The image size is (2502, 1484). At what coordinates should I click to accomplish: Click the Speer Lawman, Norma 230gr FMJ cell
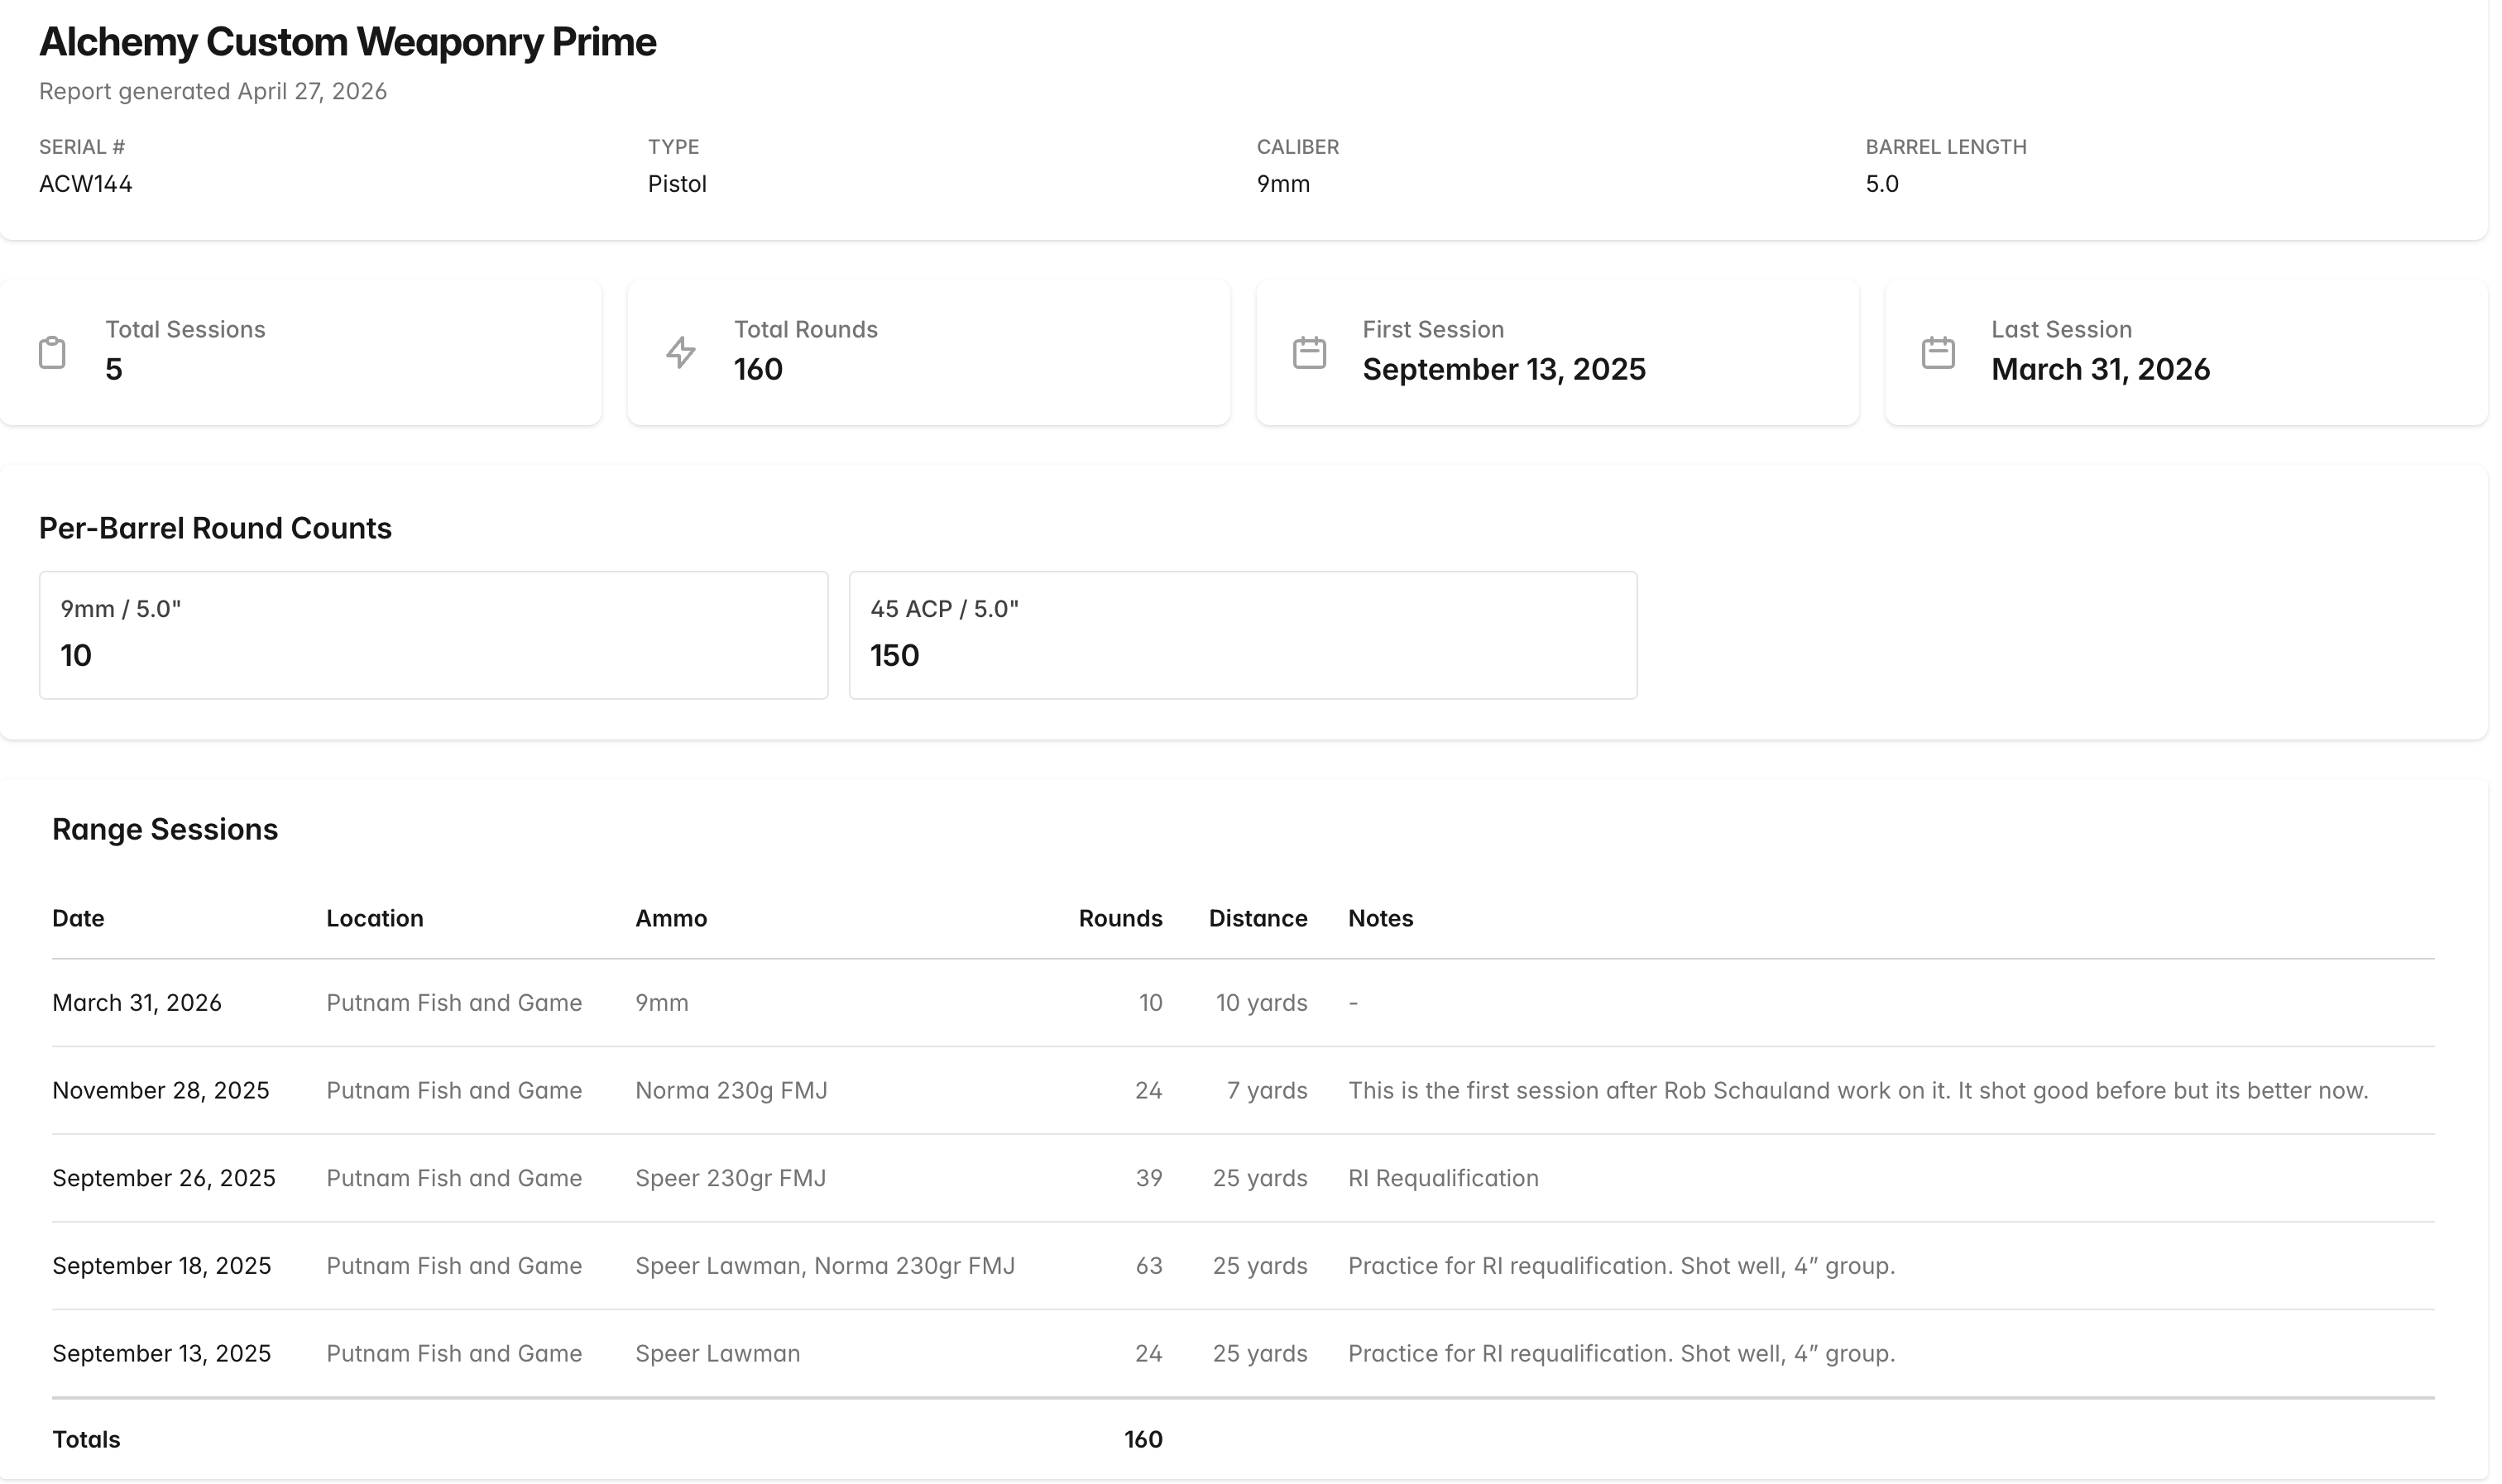[825, 1266]
